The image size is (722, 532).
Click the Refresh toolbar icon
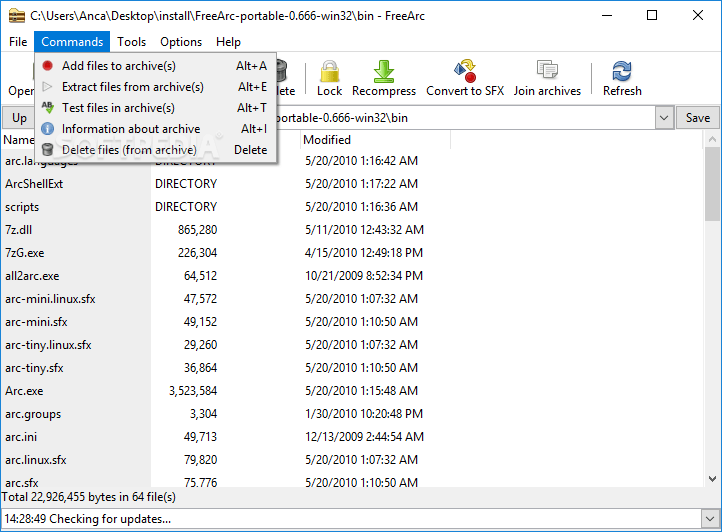[622, 71]
